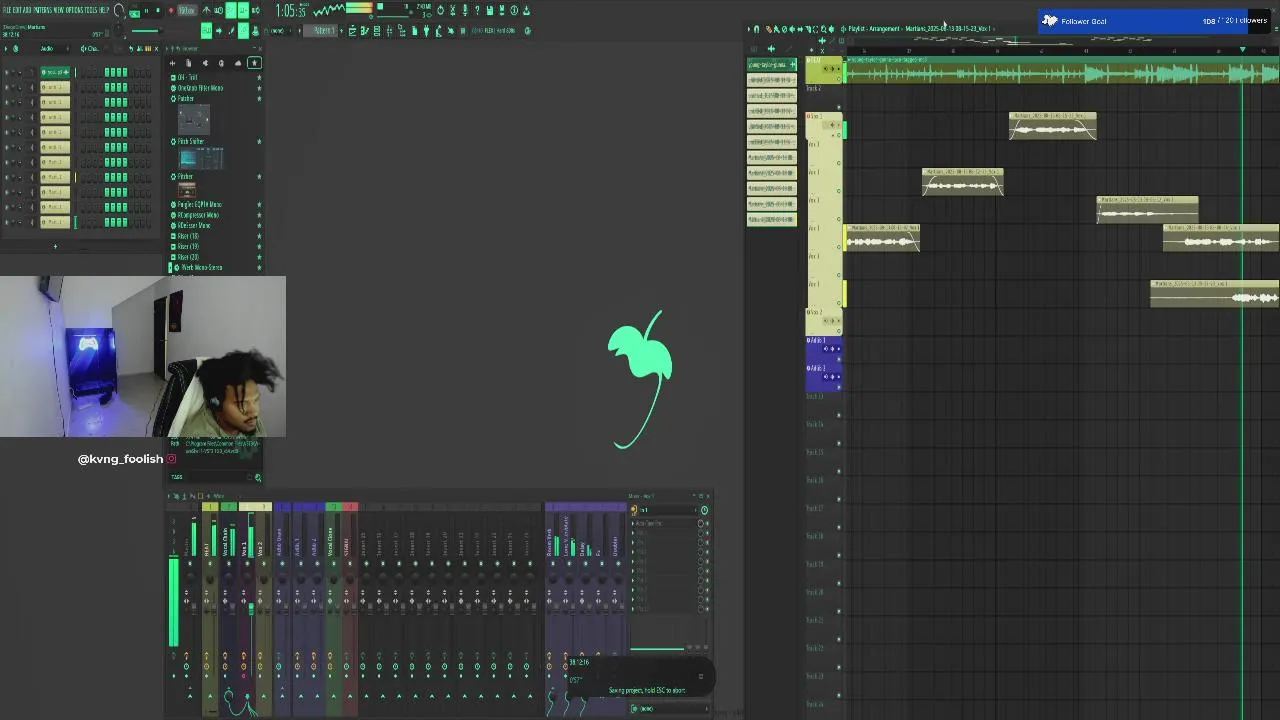Toggle favorite star beside '04 - Trill'
The width and height of the screenshot is (1280, 720).
tap(259, 77)
